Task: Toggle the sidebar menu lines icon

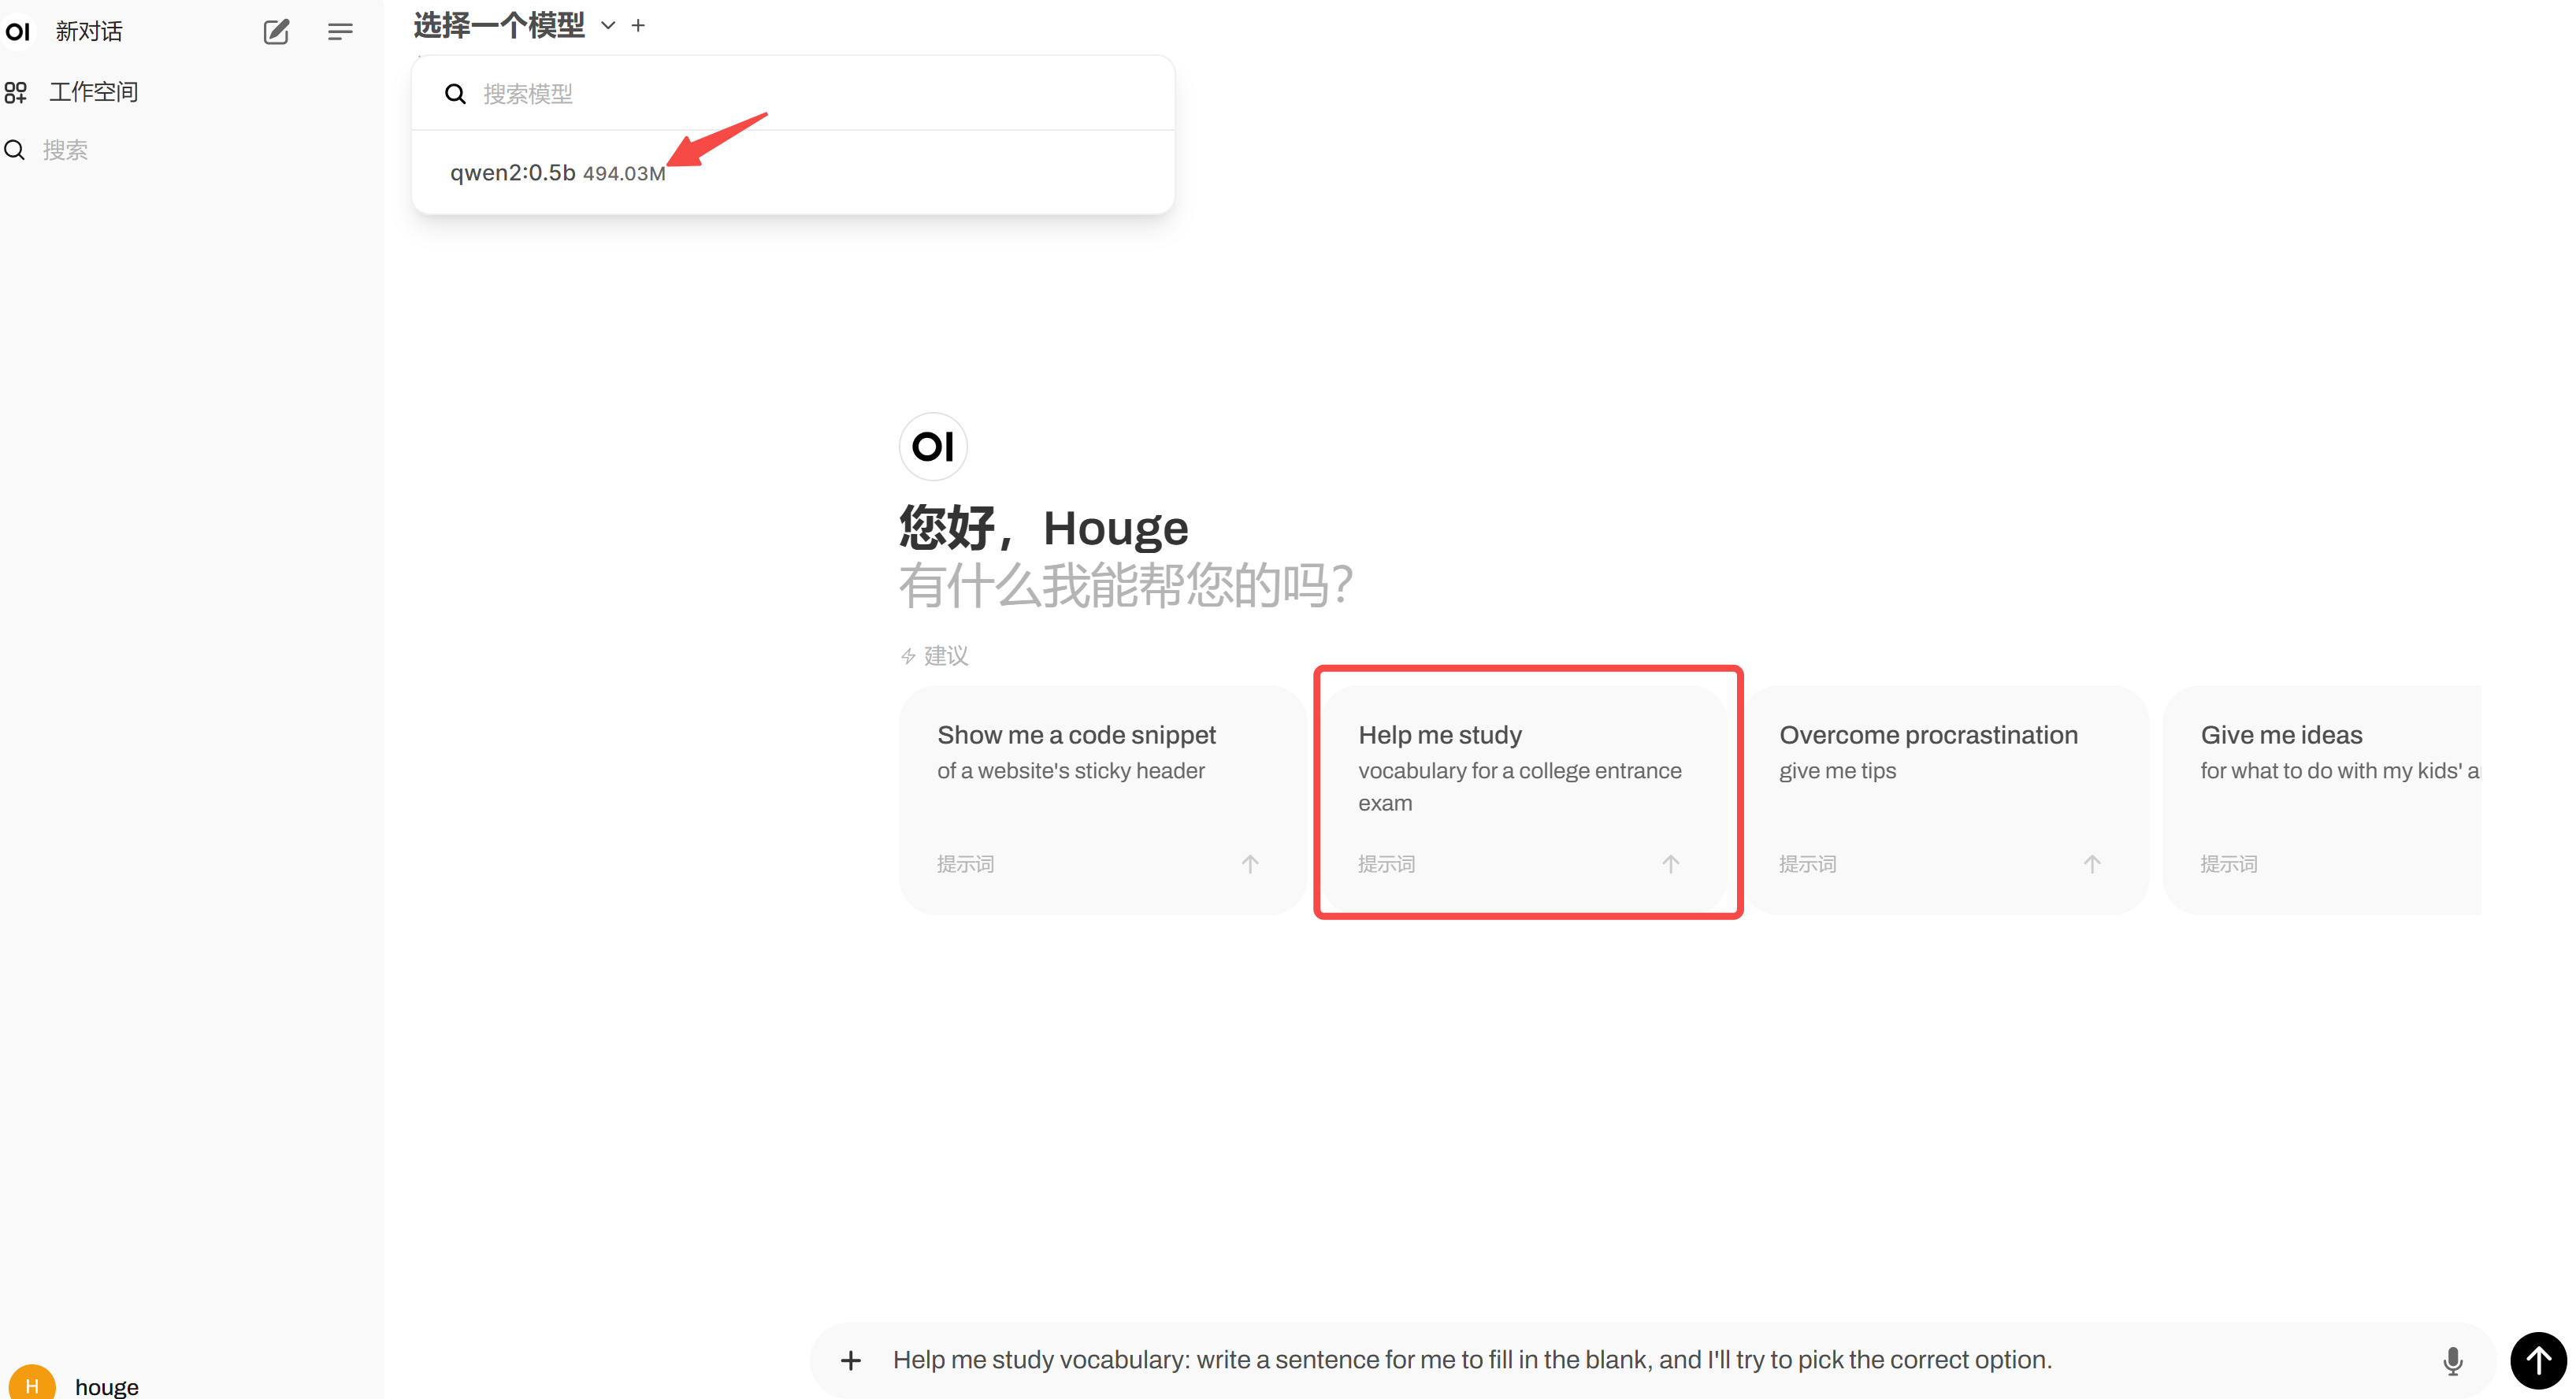Action: pos(340,31)
